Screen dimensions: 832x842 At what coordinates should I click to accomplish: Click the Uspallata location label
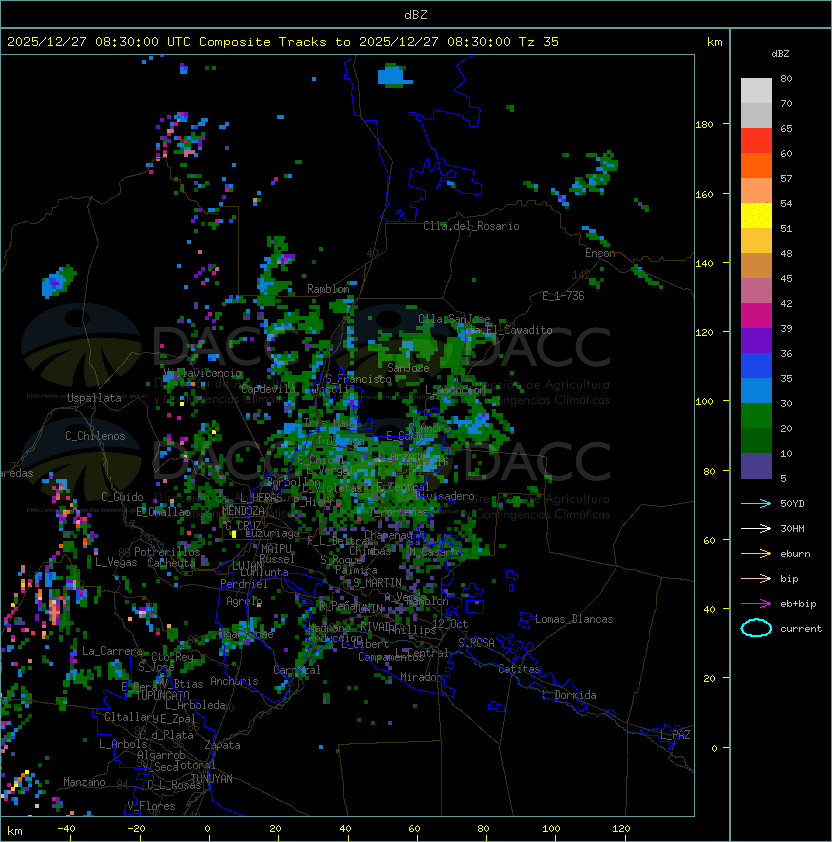(x=94, y=398)
